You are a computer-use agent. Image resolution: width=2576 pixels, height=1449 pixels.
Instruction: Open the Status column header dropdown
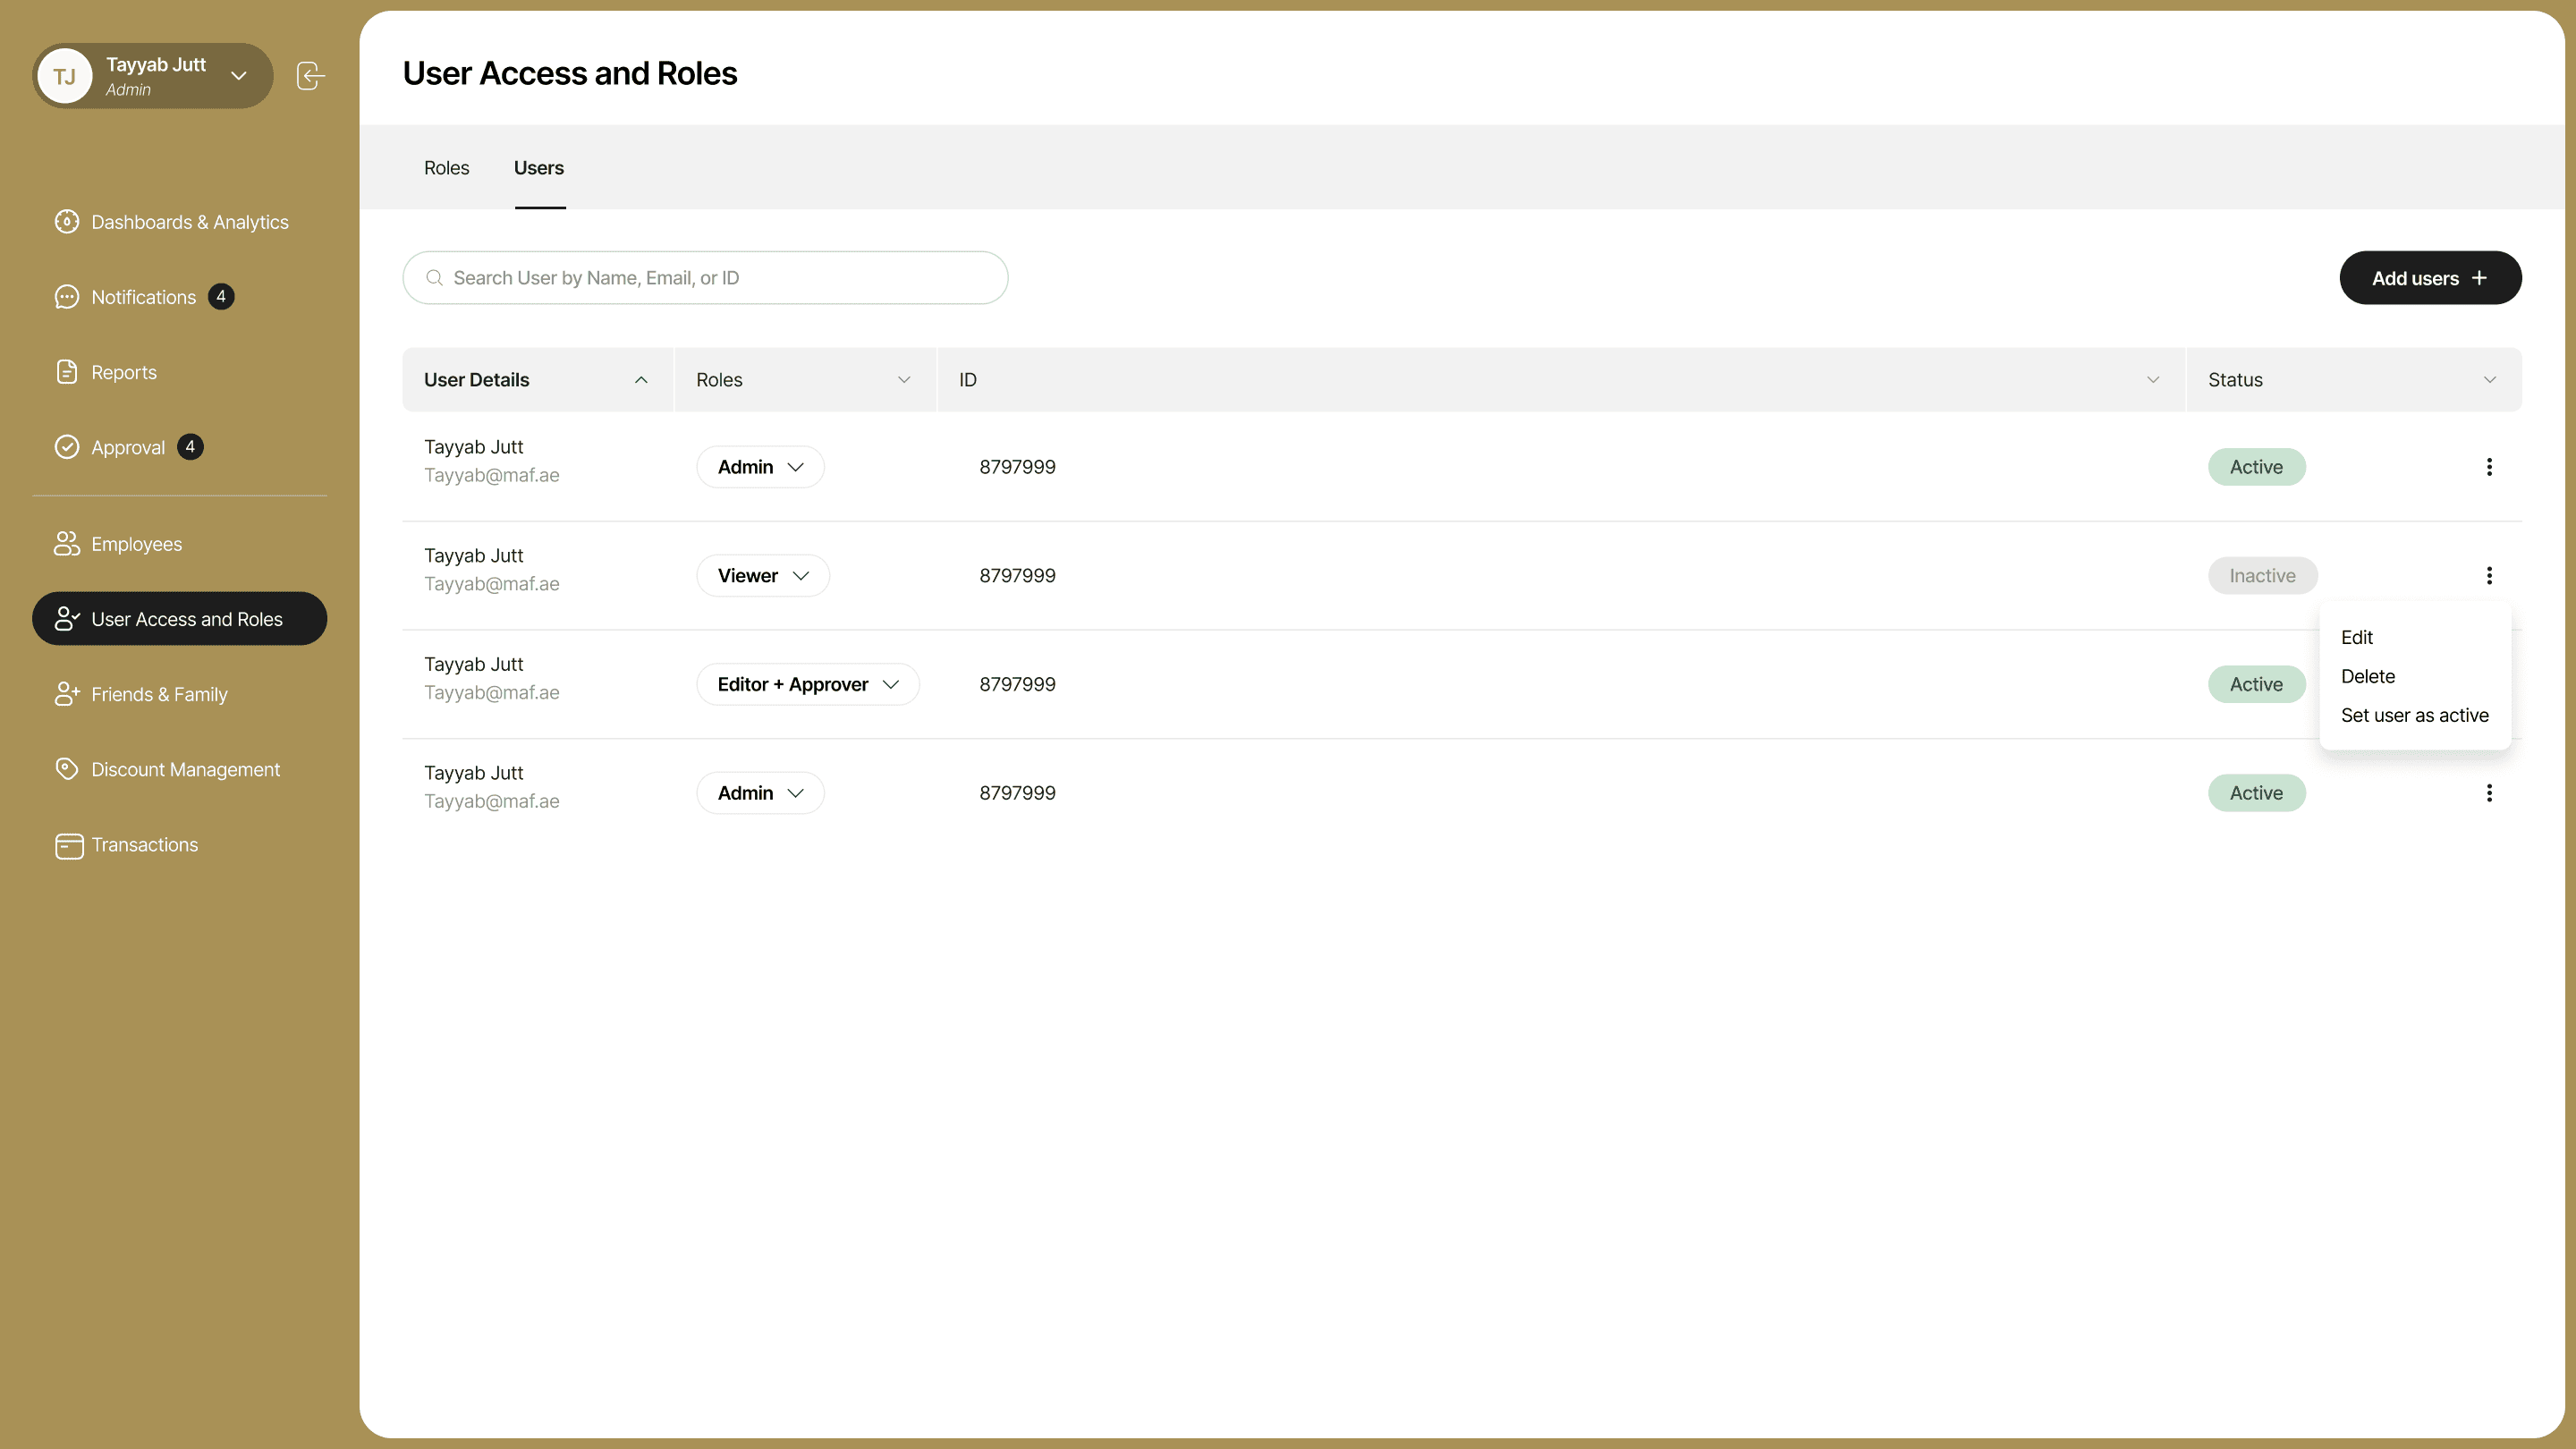pos(2490,380)
